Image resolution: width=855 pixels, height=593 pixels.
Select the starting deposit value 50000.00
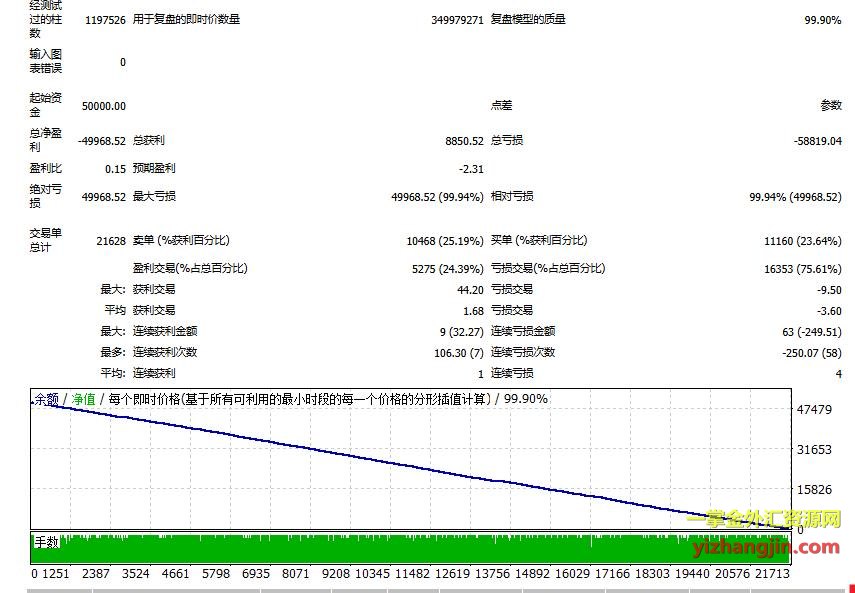(103, 106)
